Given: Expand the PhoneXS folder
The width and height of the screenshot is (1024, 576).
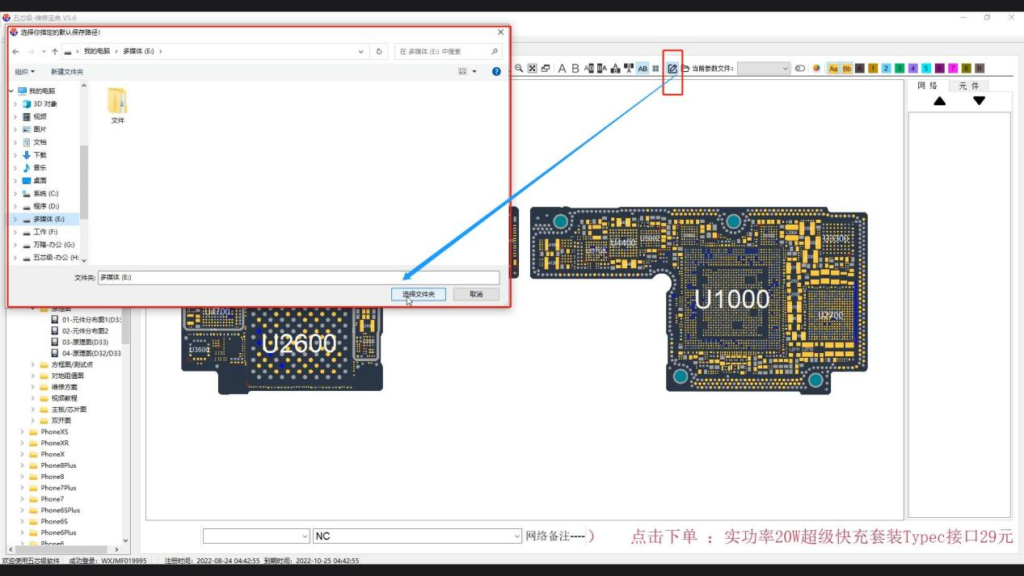Looking at the screenshot, I should point(22,432).
